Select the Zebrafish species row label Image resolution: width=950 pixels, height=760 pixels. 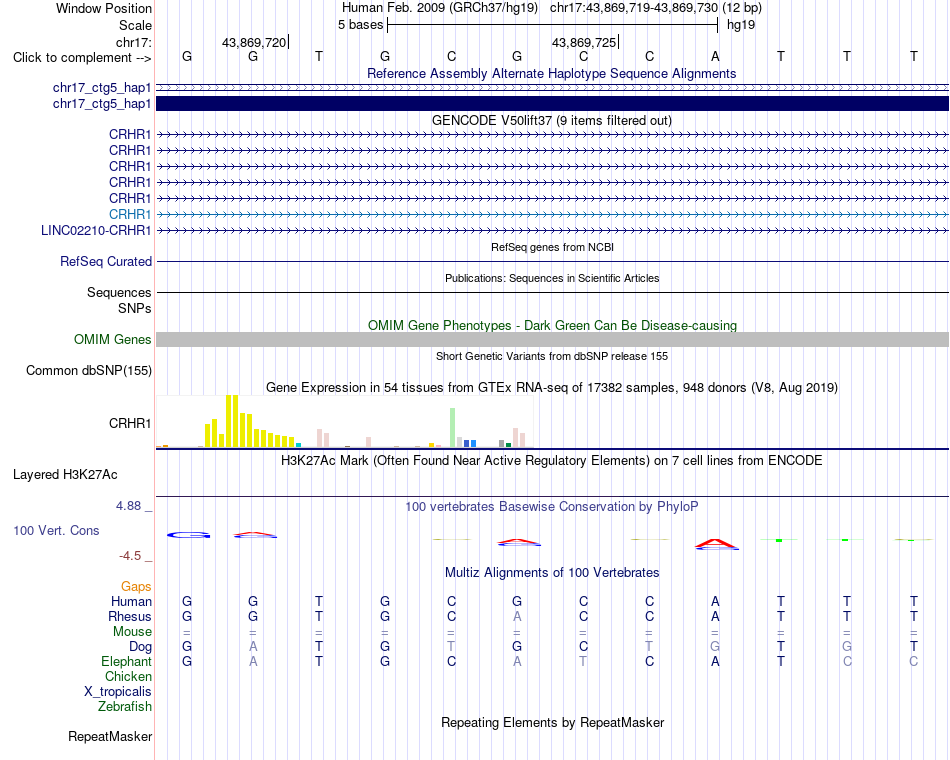pos(125,706)
